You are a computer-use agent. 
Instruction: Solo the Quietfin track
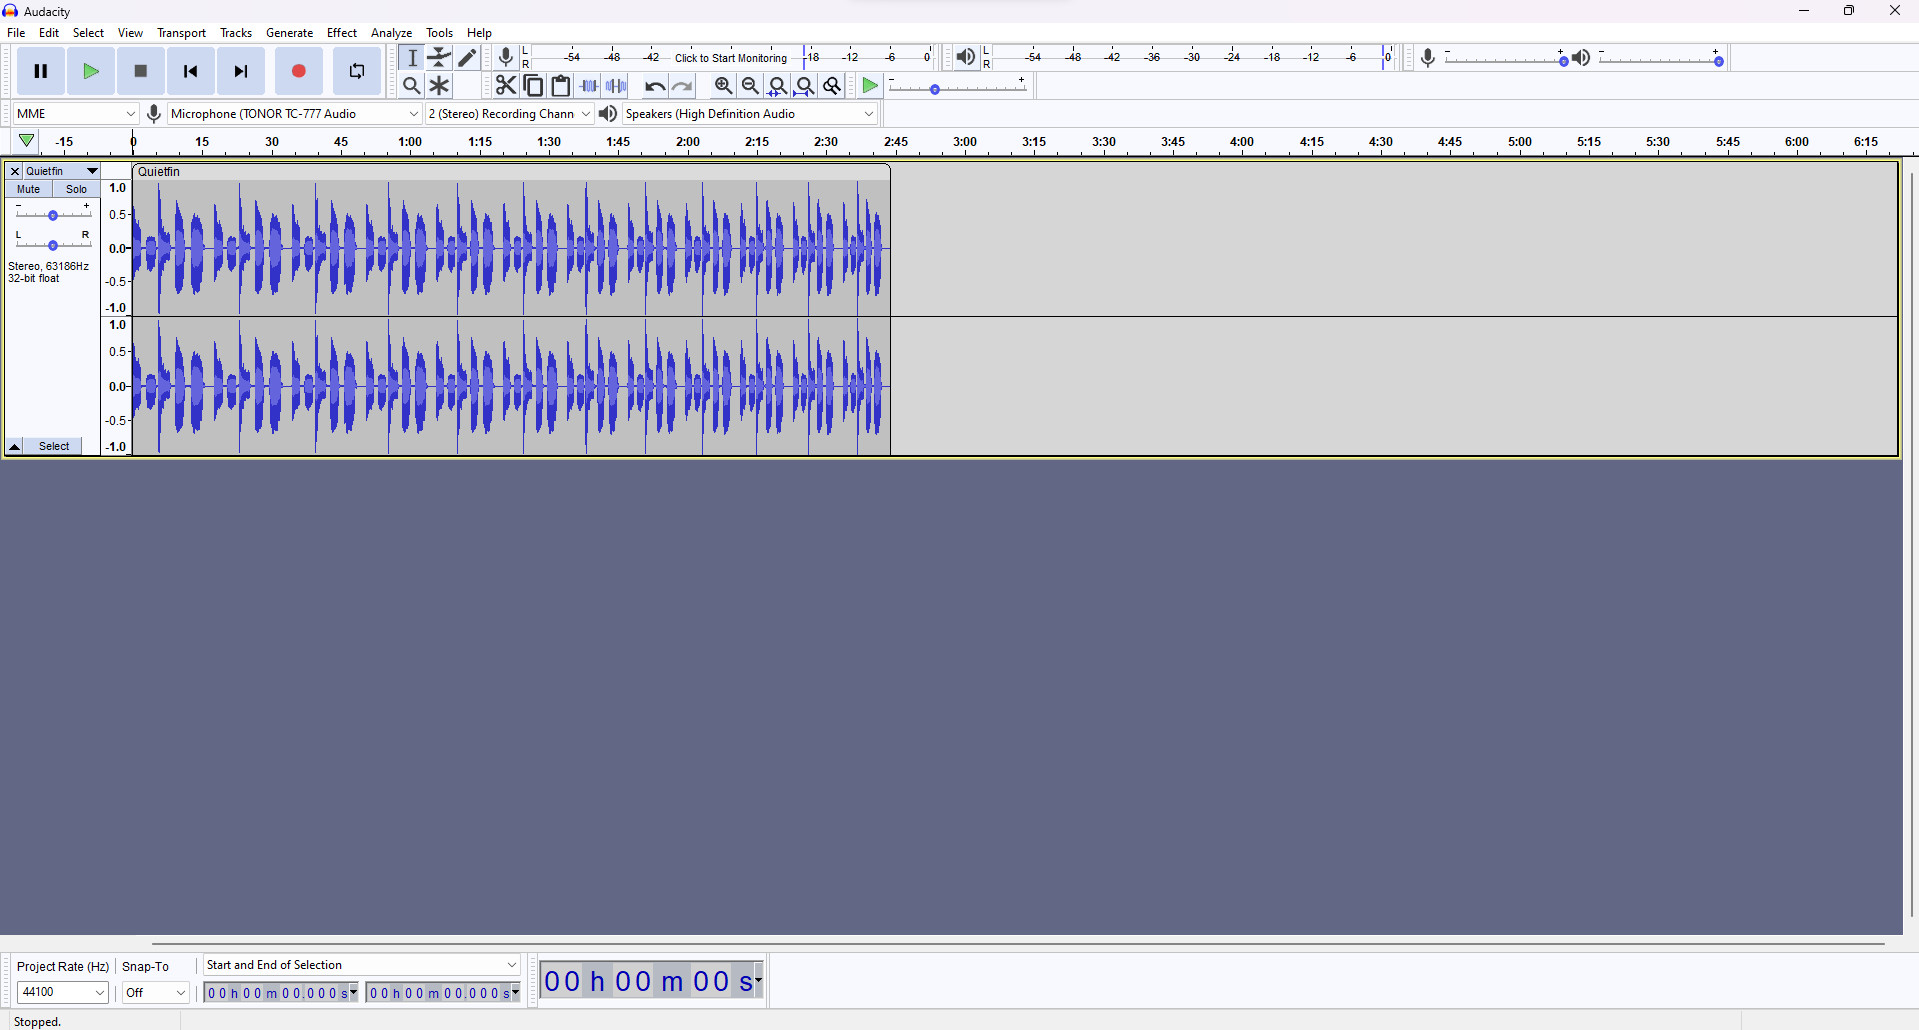(x=77, y=189)
